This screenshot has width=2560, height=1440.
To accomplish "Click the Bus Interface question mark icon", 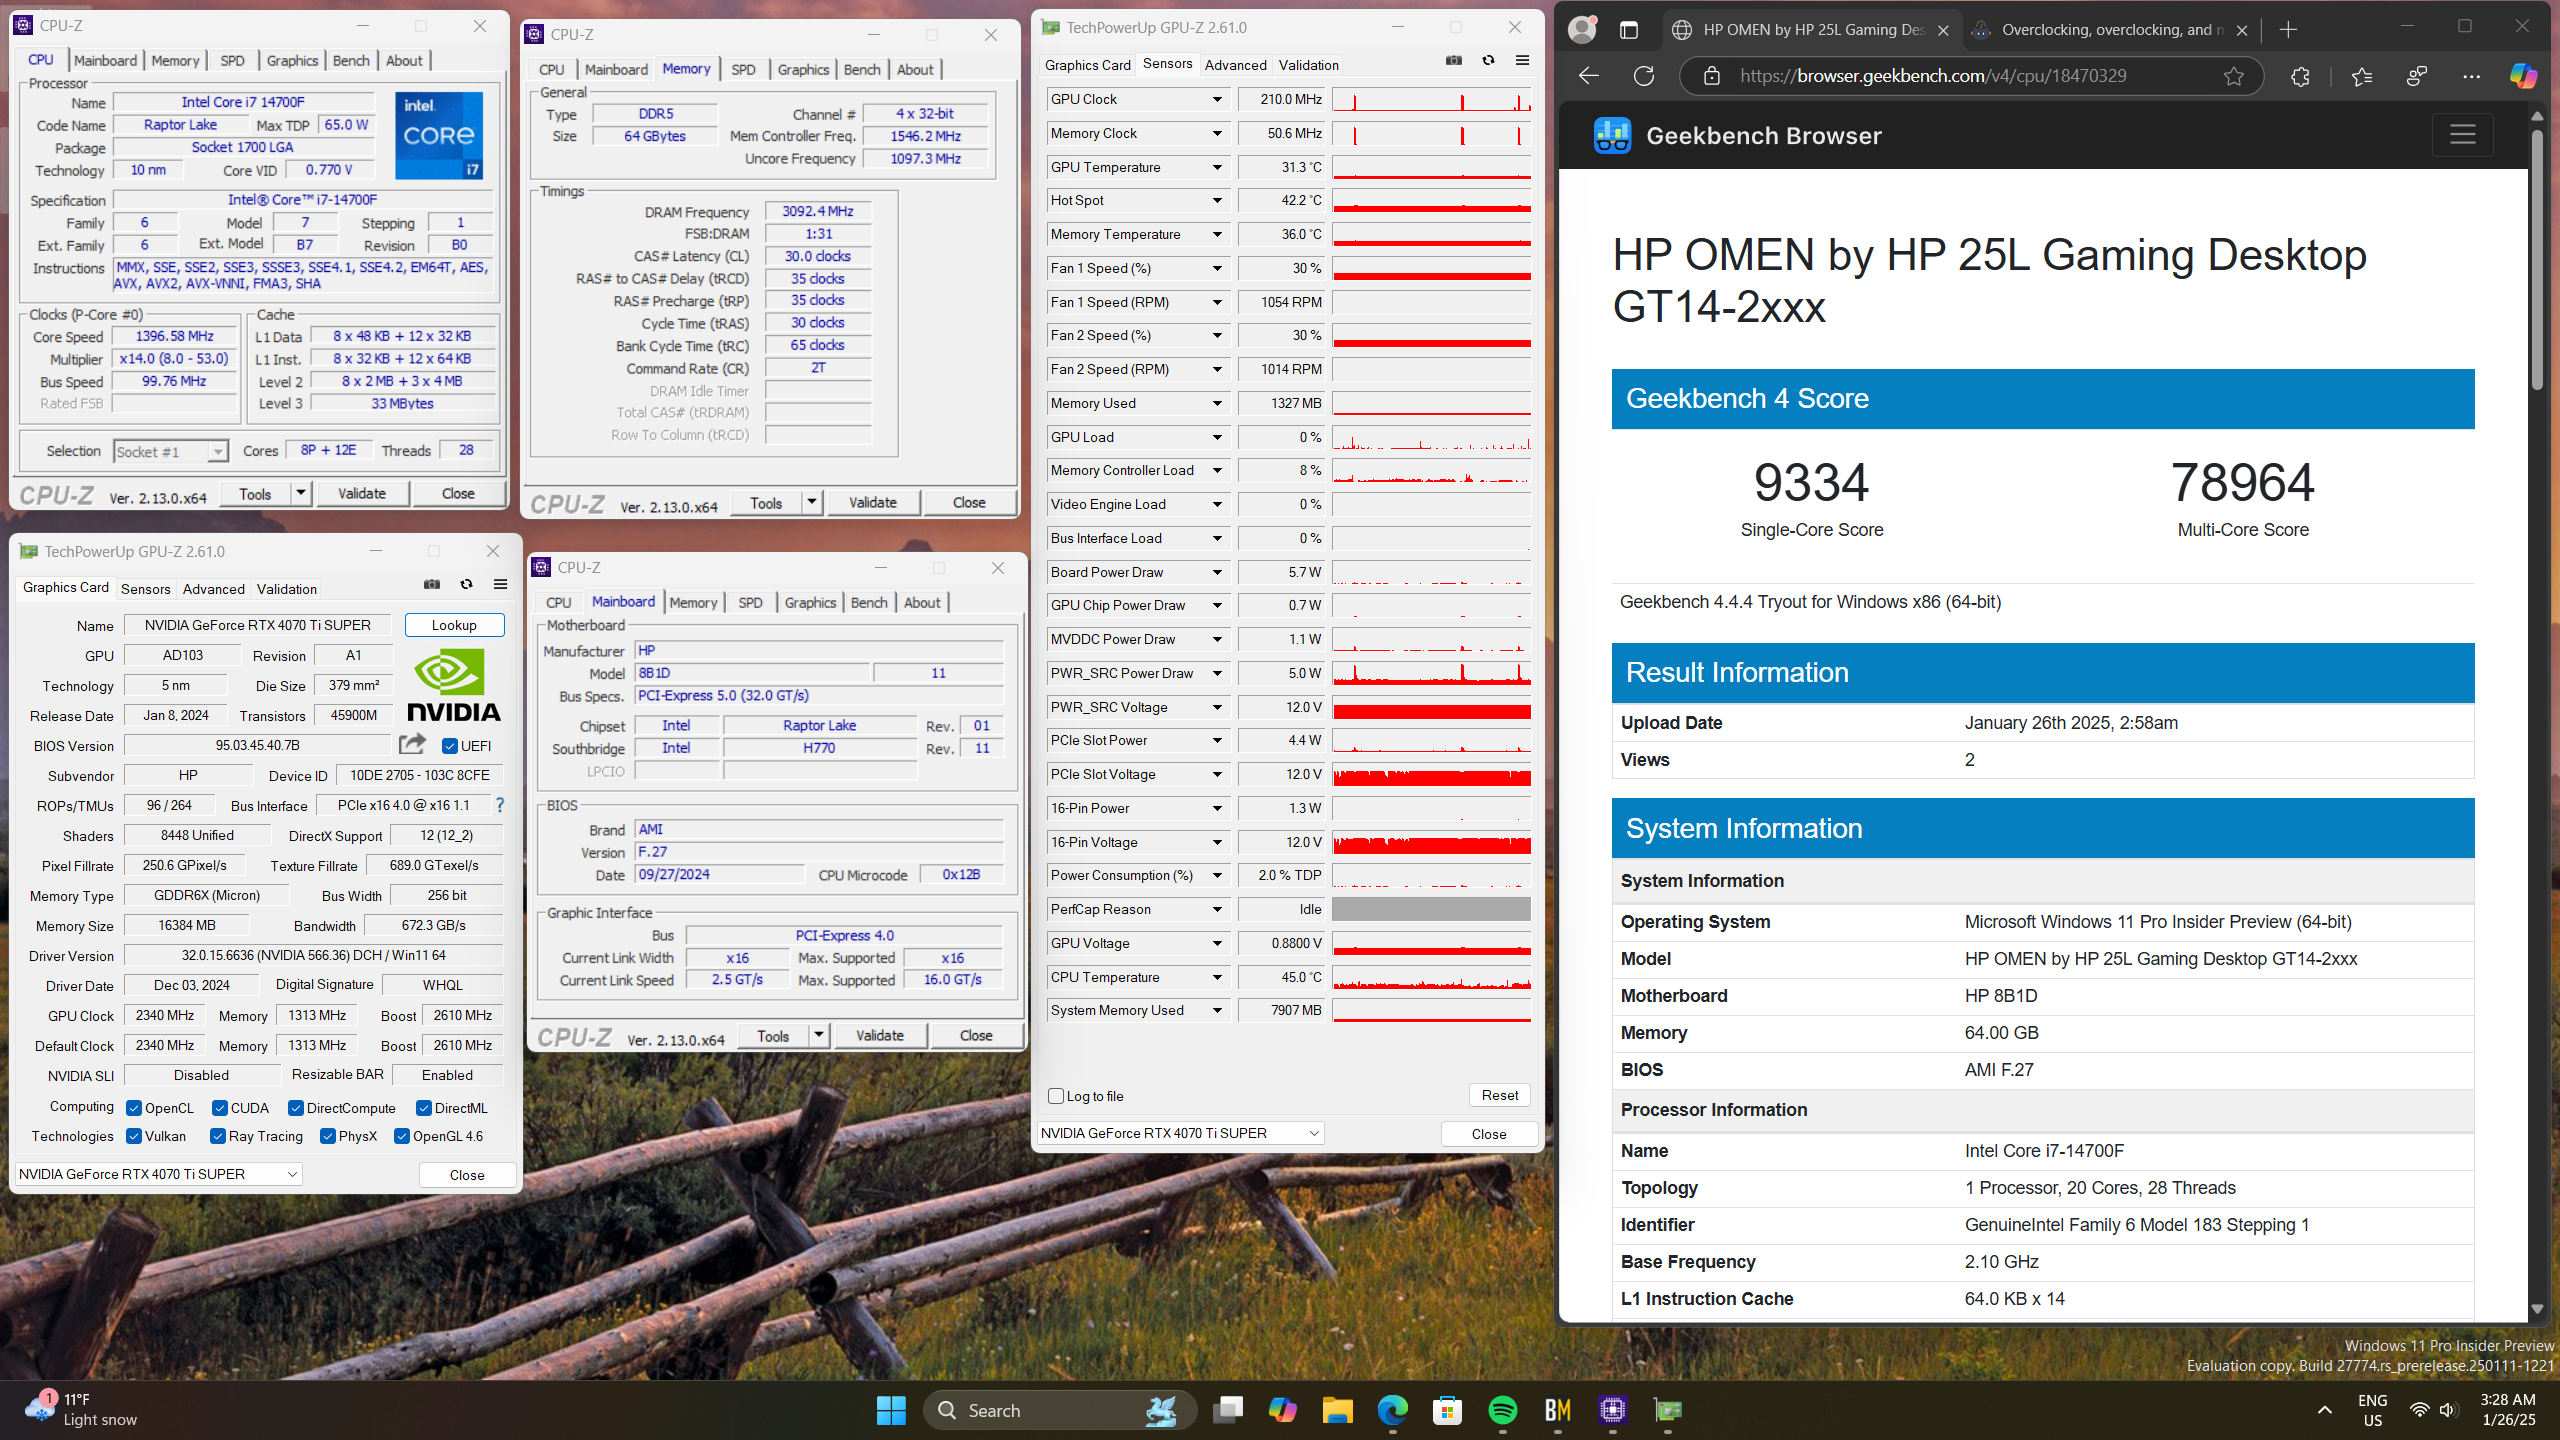I will 500,805.
